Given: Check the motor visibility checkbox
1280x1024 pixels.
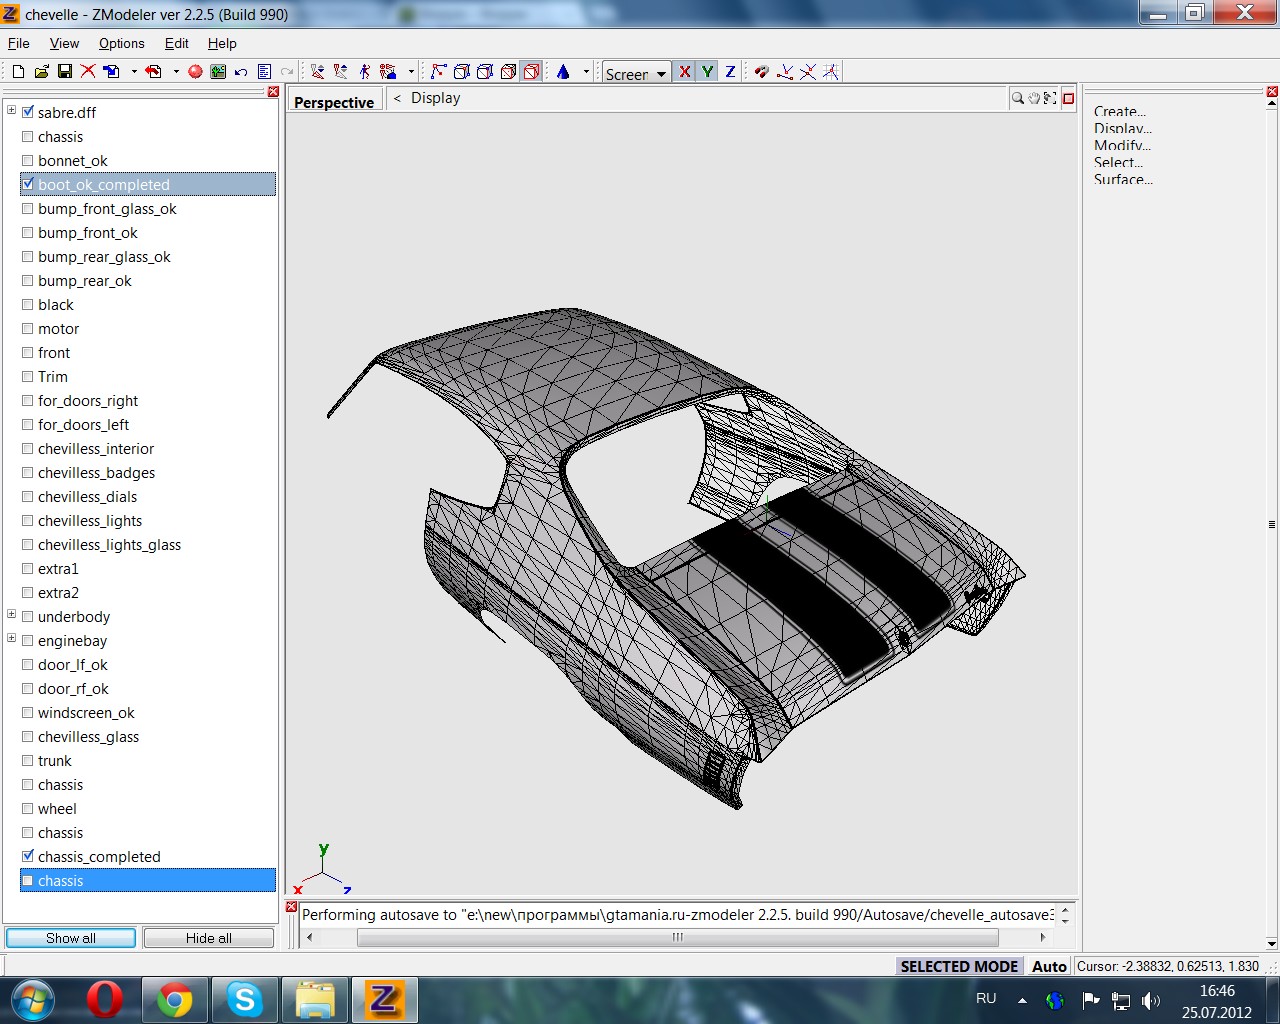Looking at the screenshot, I should click(x=28, y=328).
